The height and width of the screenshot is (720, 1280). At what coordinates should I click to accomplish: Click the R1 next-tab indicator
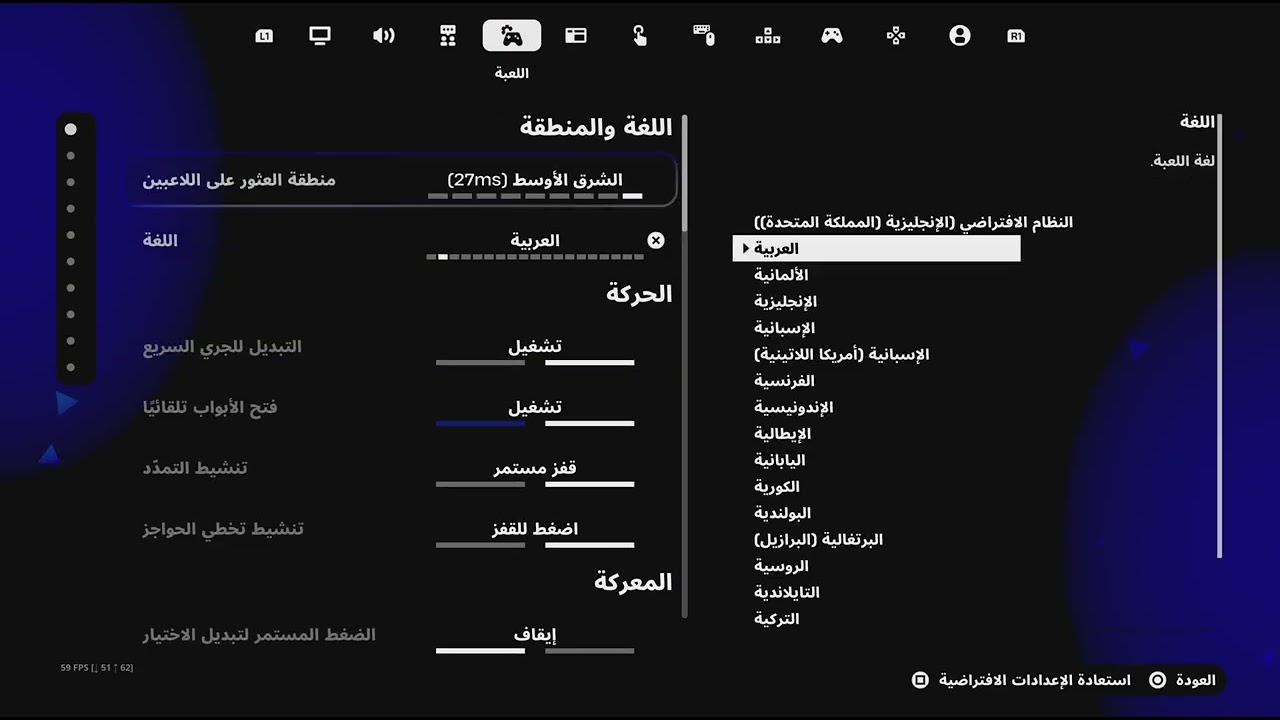(1016, 36)
